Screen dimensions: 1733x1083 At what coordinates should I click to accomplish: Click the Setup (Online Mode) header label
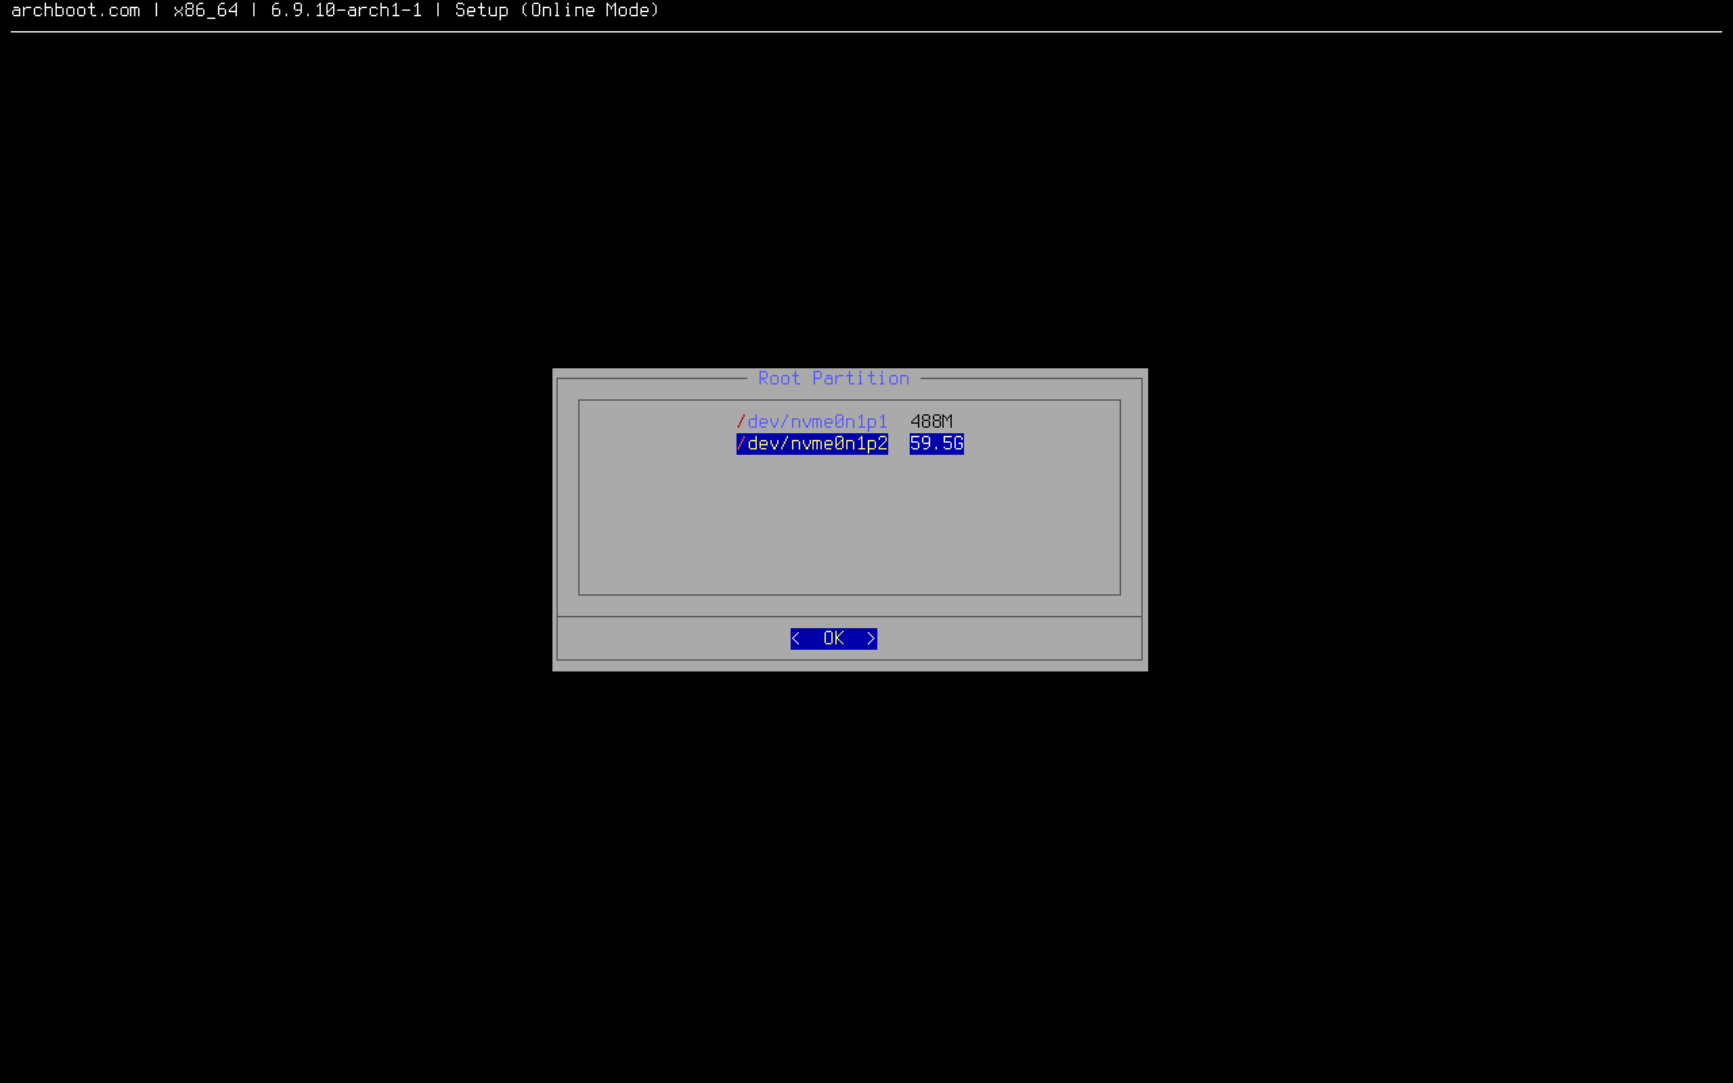[557, 10]
